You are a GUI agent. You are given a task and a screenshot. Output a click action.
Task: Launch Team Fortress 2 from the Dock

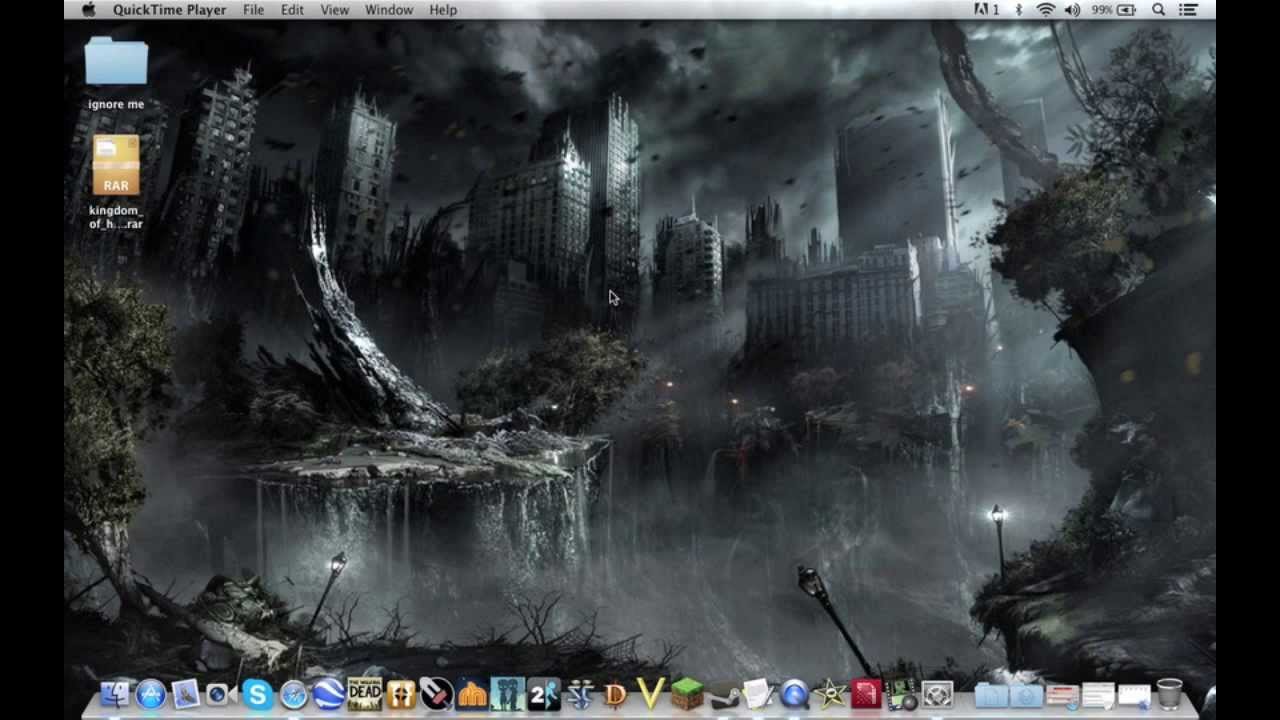click(x=401, y=694)
